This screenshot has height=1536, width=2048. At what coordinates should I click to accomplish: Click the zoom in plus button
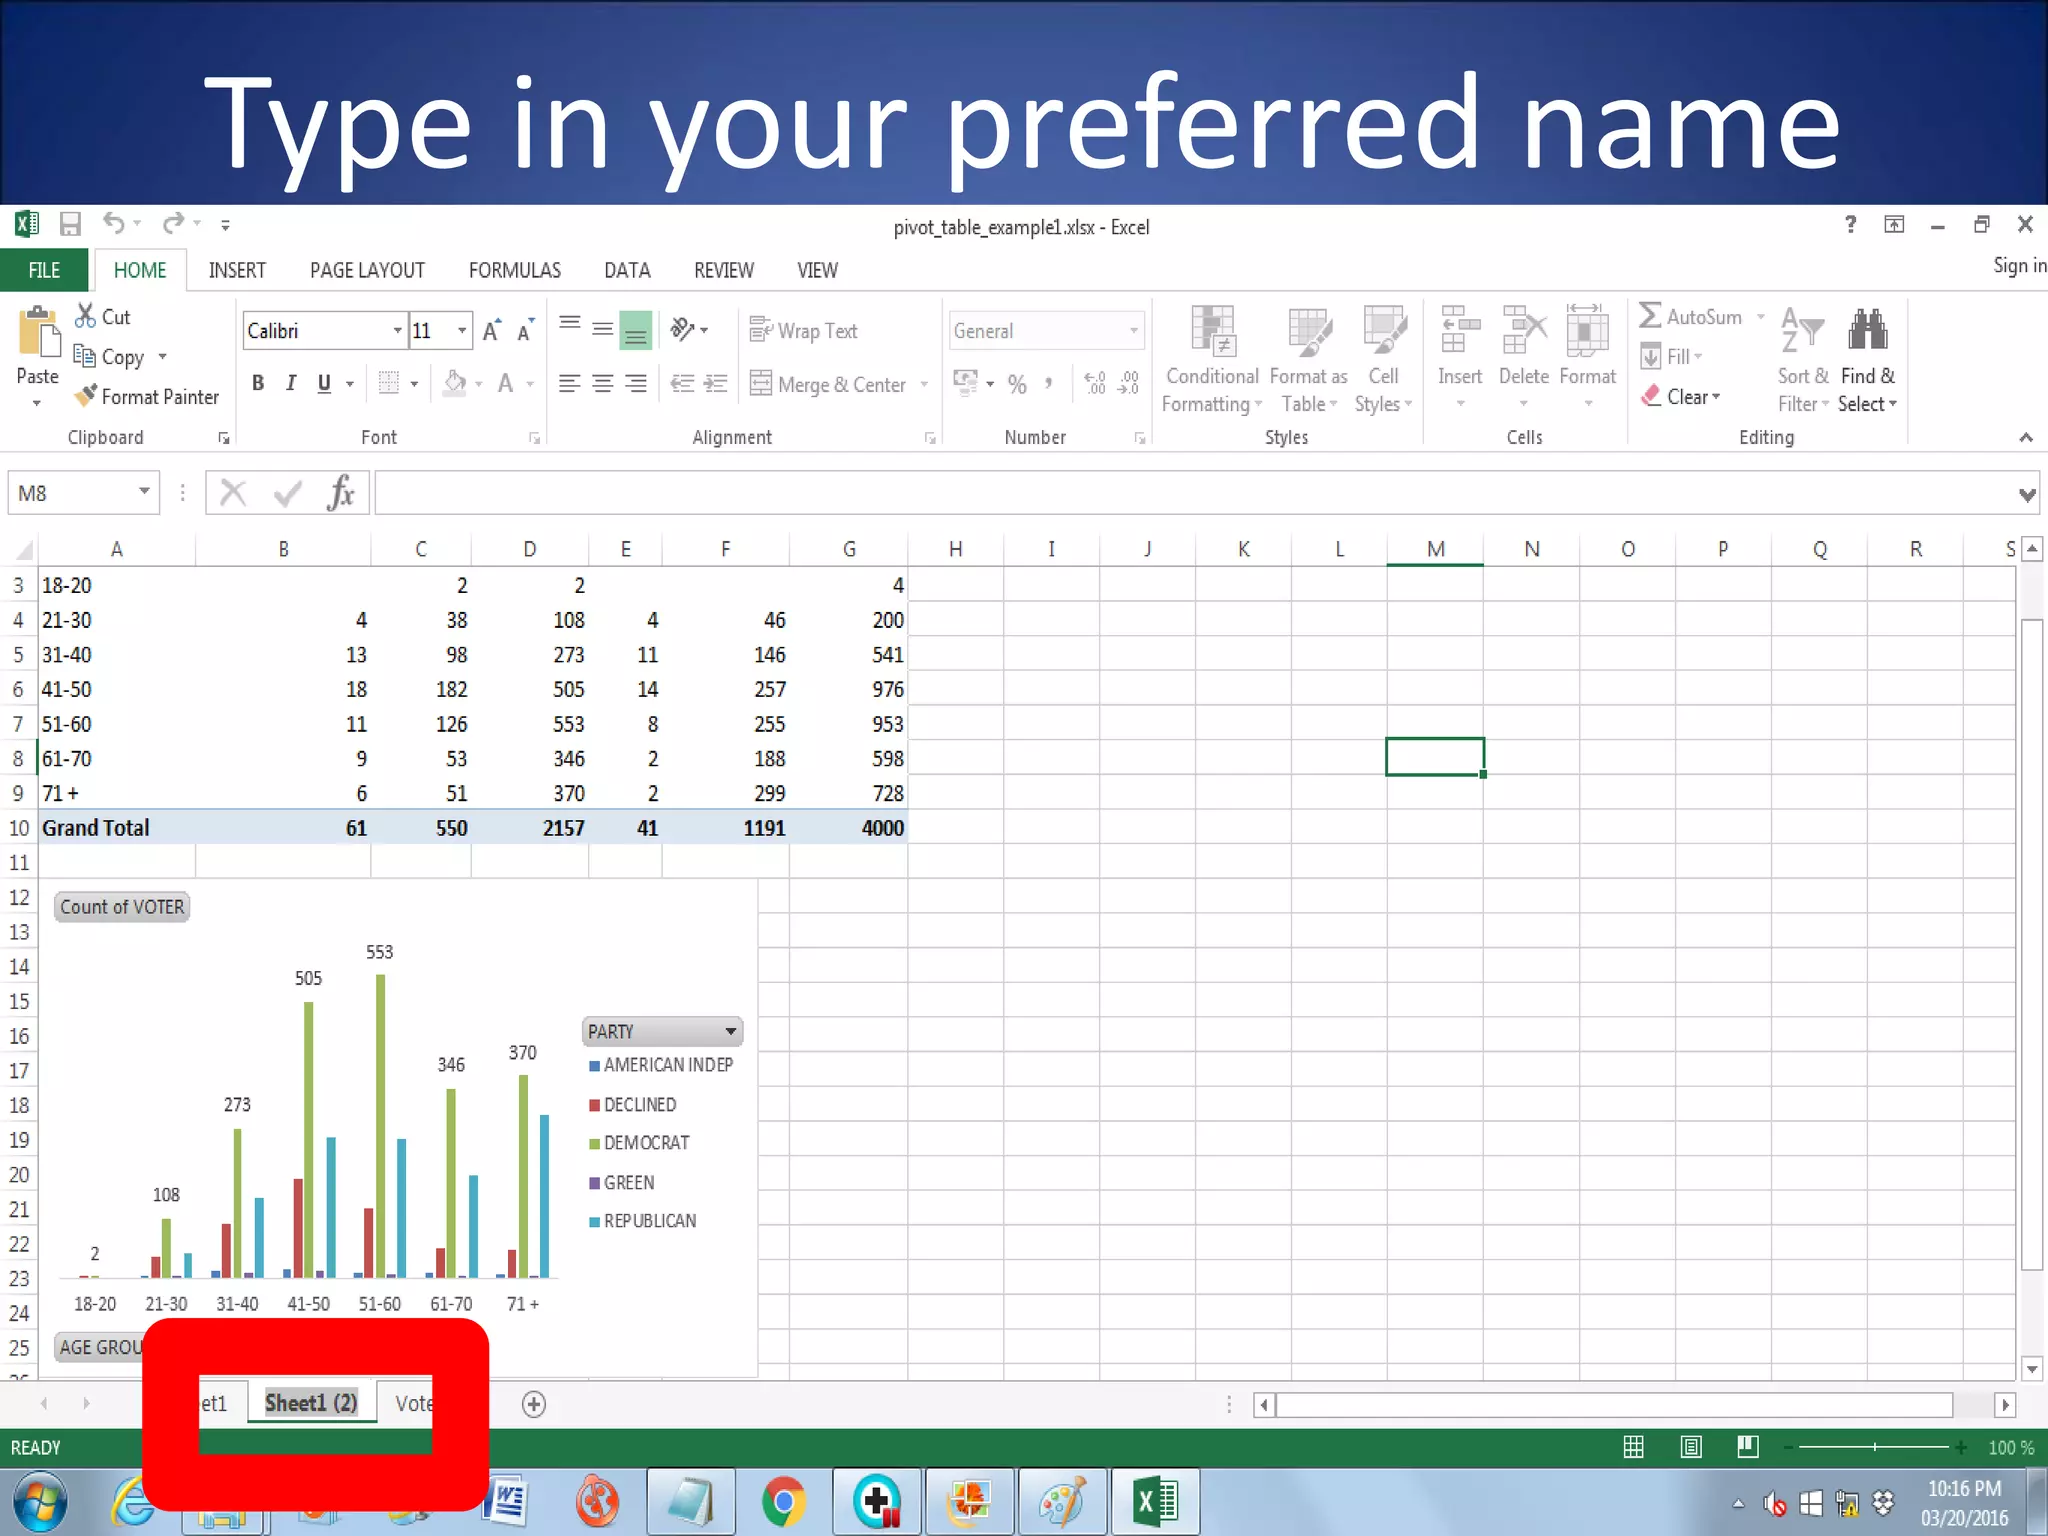[1962, 1447]
